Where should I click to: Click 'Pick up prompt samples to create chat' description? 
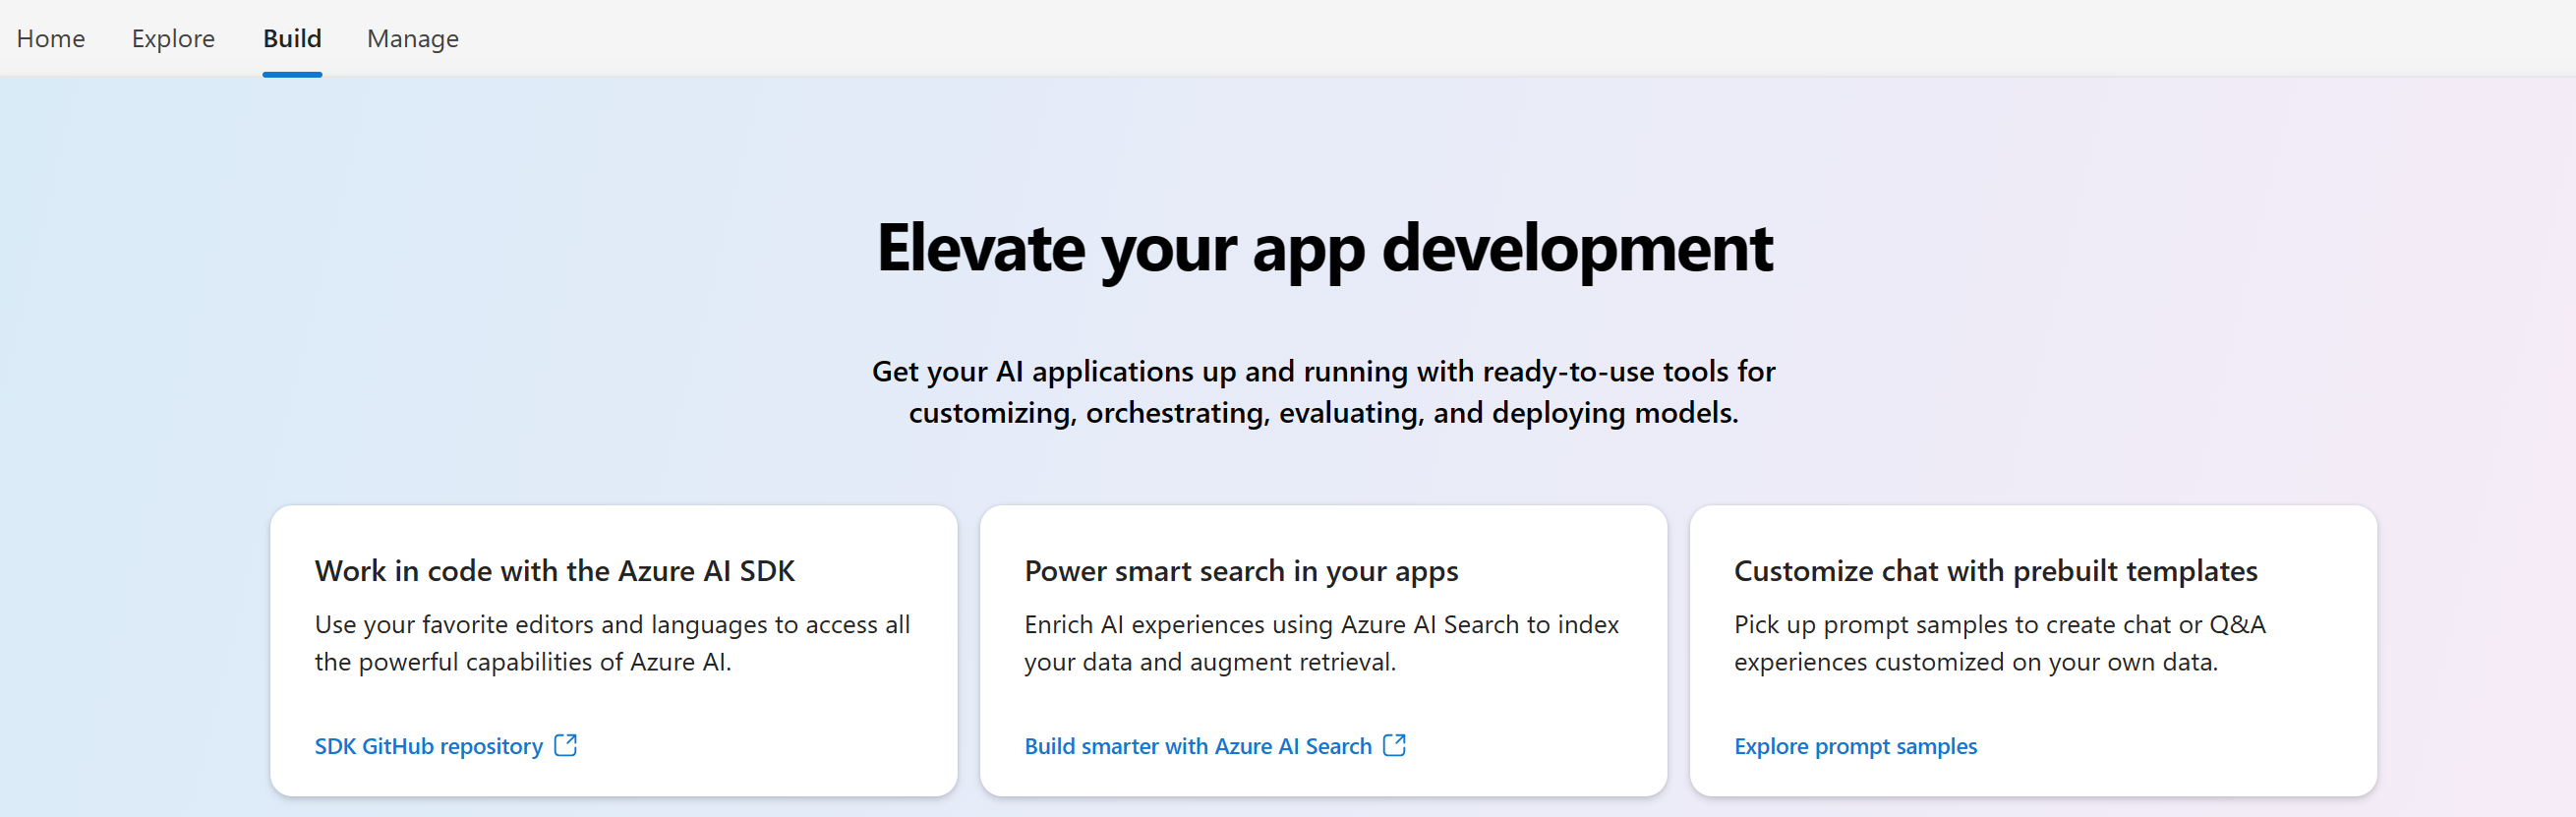(1999, 643)
